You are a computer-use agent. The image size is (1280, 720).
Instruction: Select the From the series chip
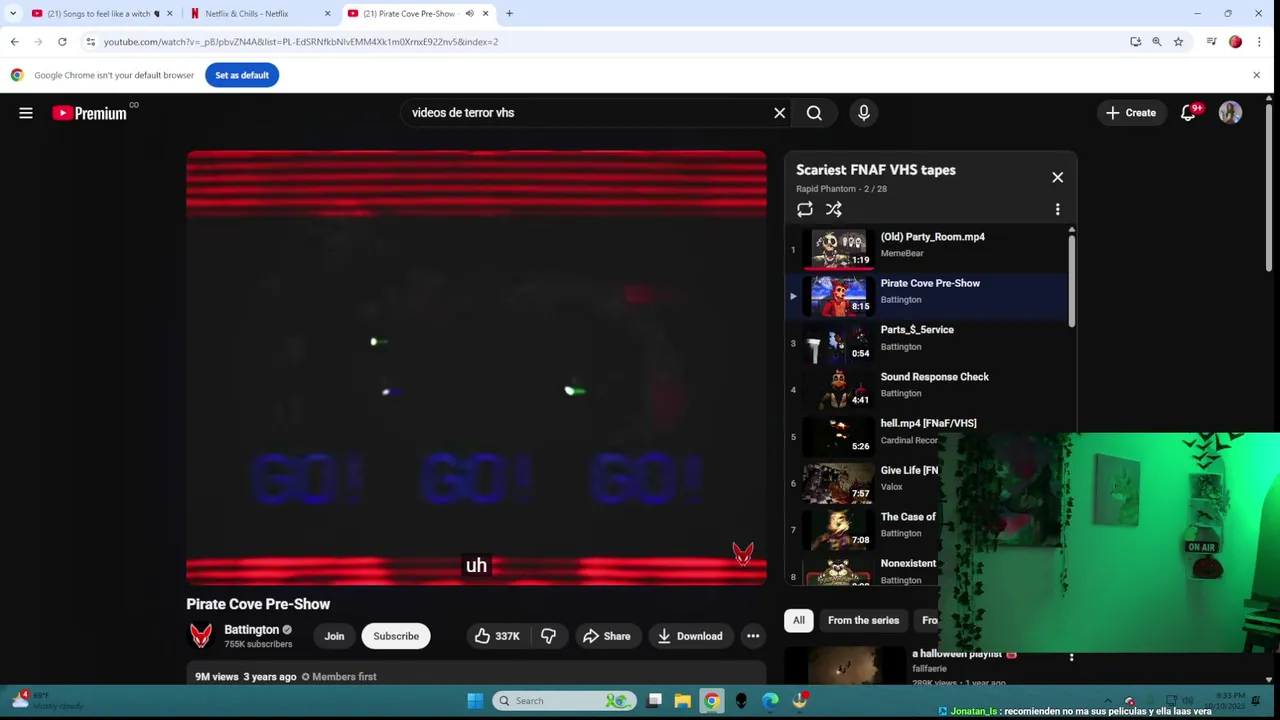pos(863,620)
